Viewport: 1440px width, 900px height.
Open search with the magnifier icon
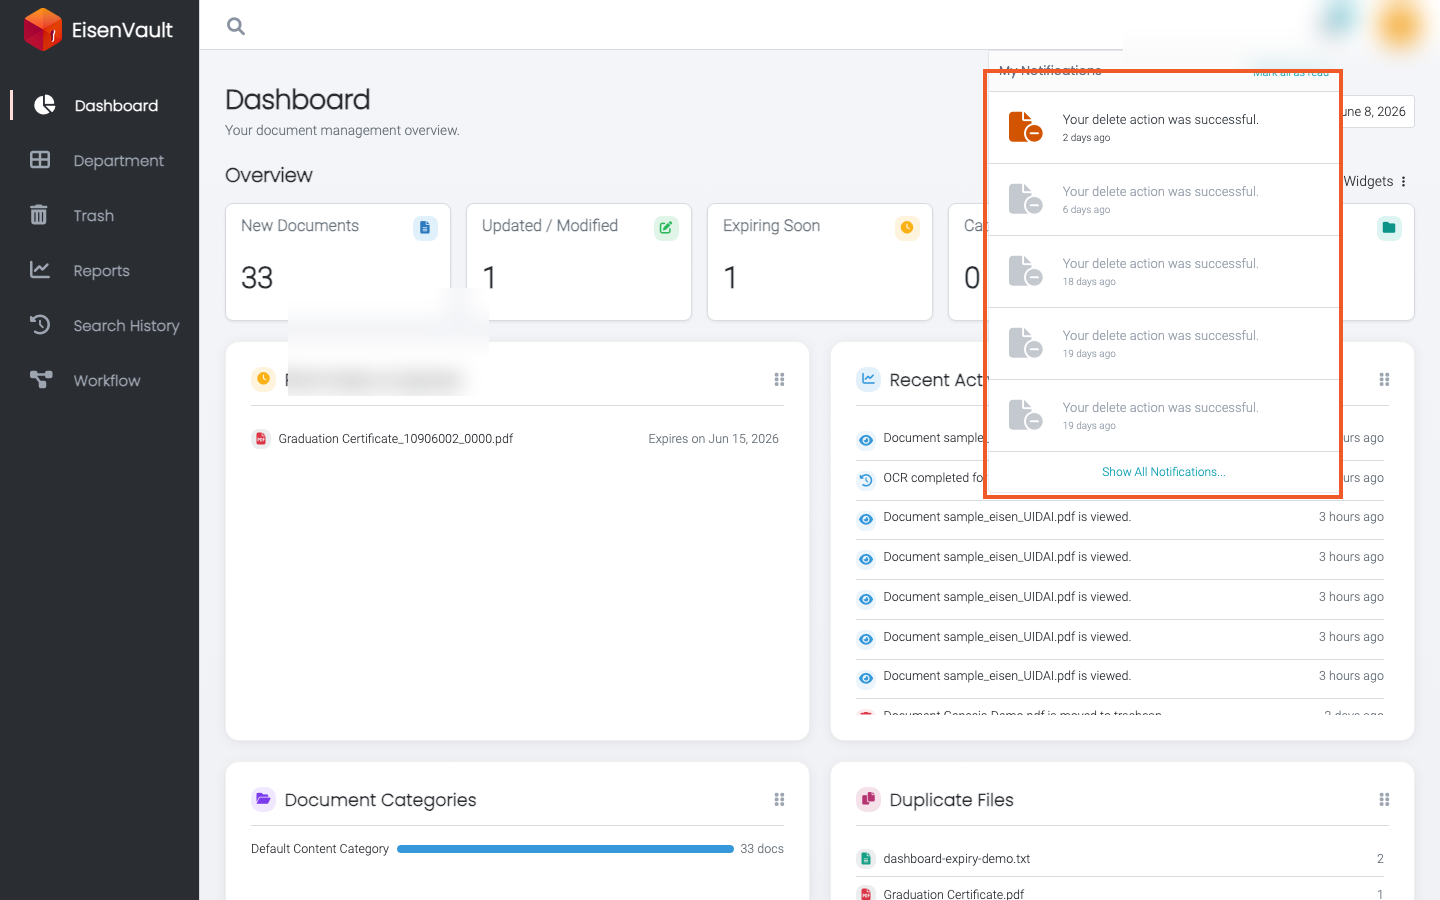(x=236, y=26)
